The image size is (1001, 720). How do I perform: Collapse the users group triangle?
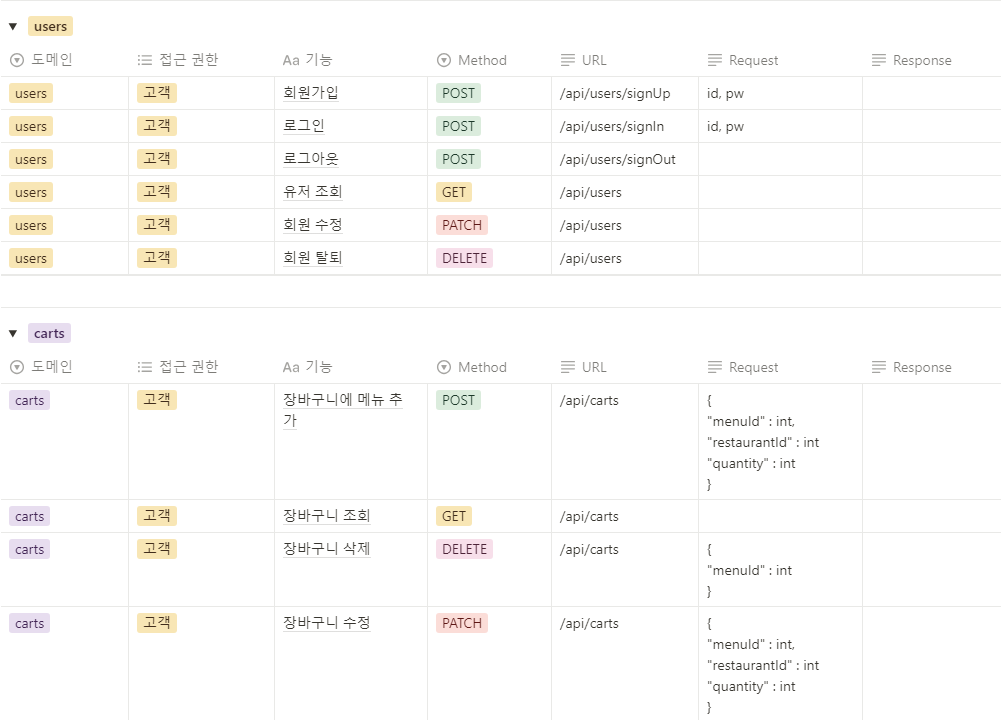pyautogui.click(x=13, y=27)
